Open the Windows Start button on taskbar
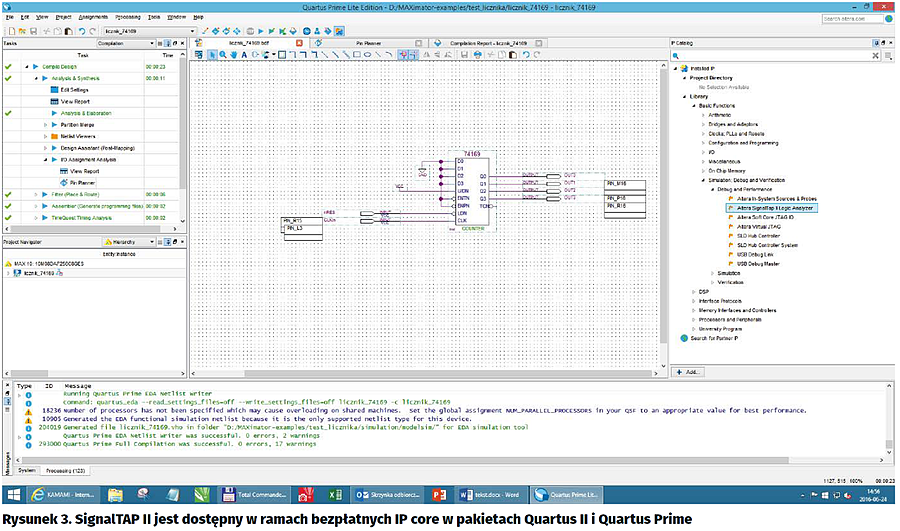Viewport: 900px width, 531px height. click(x=13, y=495)
